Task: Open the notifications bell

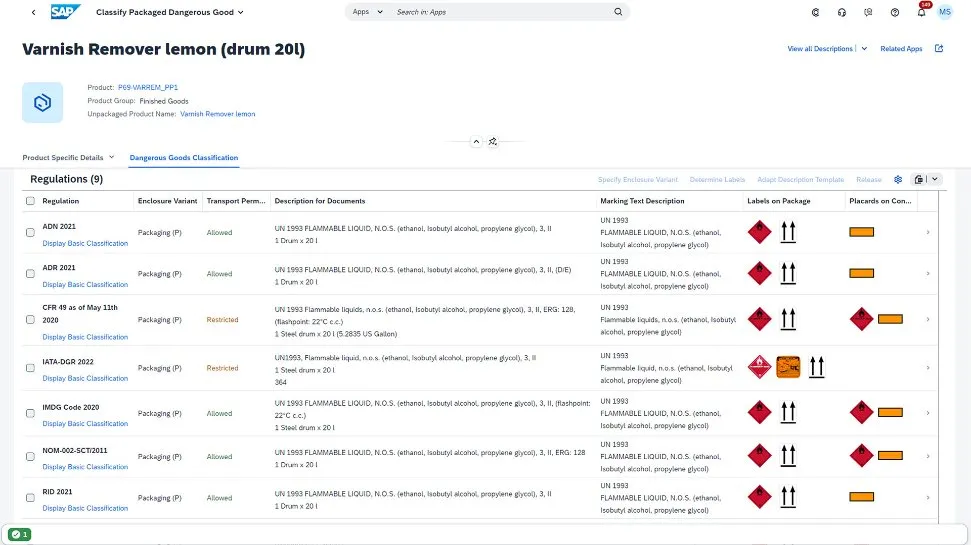Action: [921, 13]
